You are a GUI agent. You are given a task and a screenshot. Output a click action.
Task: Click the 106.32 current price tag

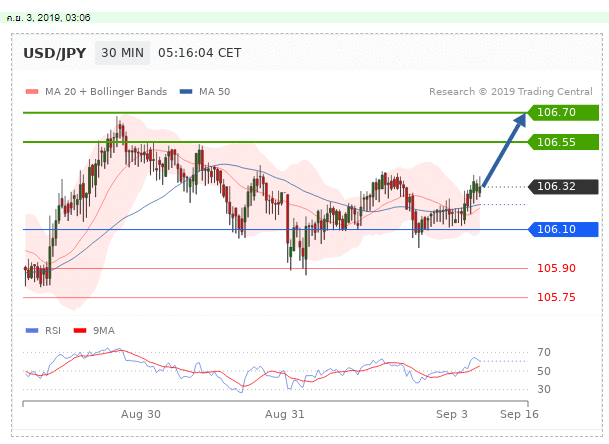click(563, 186)
